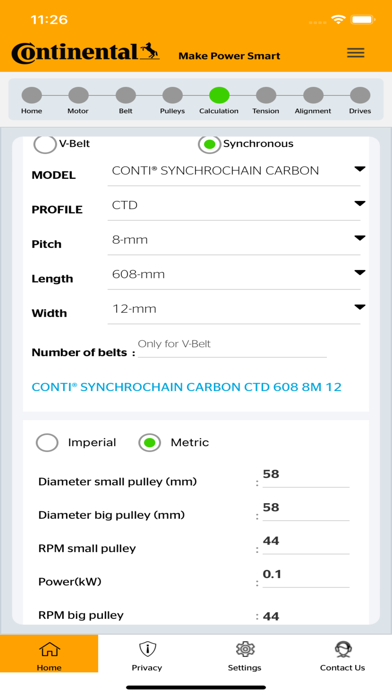The height and width of the screenshot is (696, 392).
Task: Select the V-Belt radio button
Action: [45, 144]
